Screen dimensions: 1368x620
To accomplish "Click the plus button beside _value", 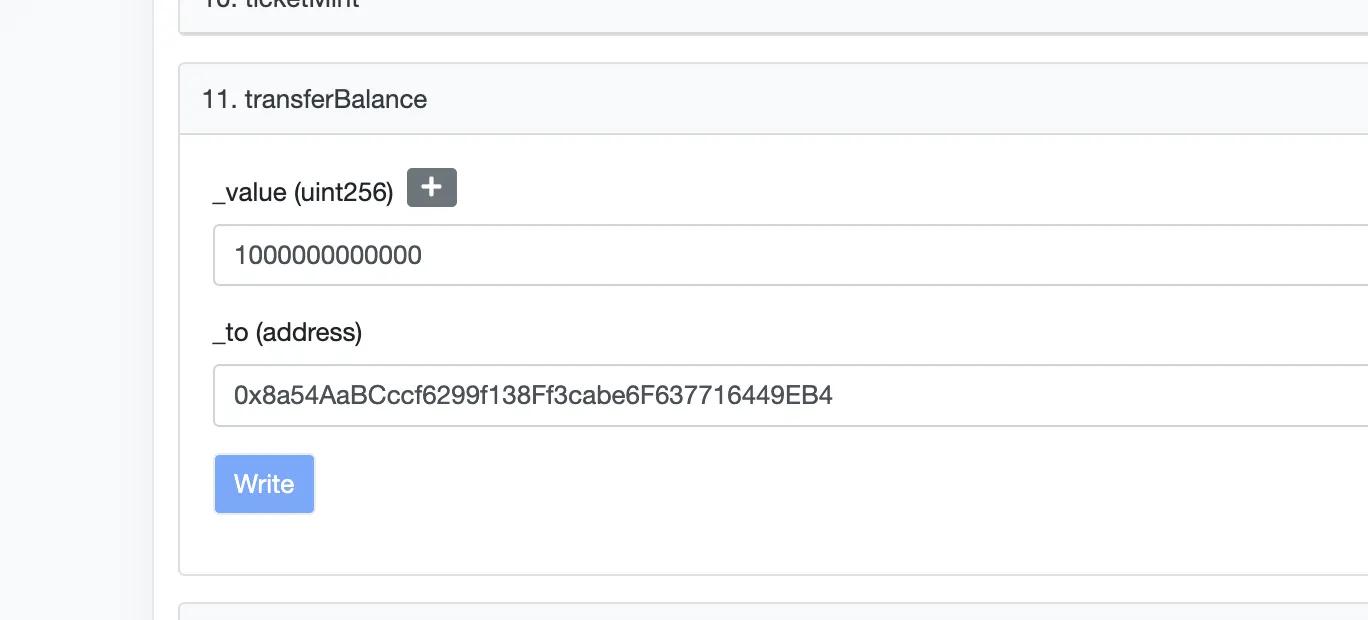I will (431, 188).
